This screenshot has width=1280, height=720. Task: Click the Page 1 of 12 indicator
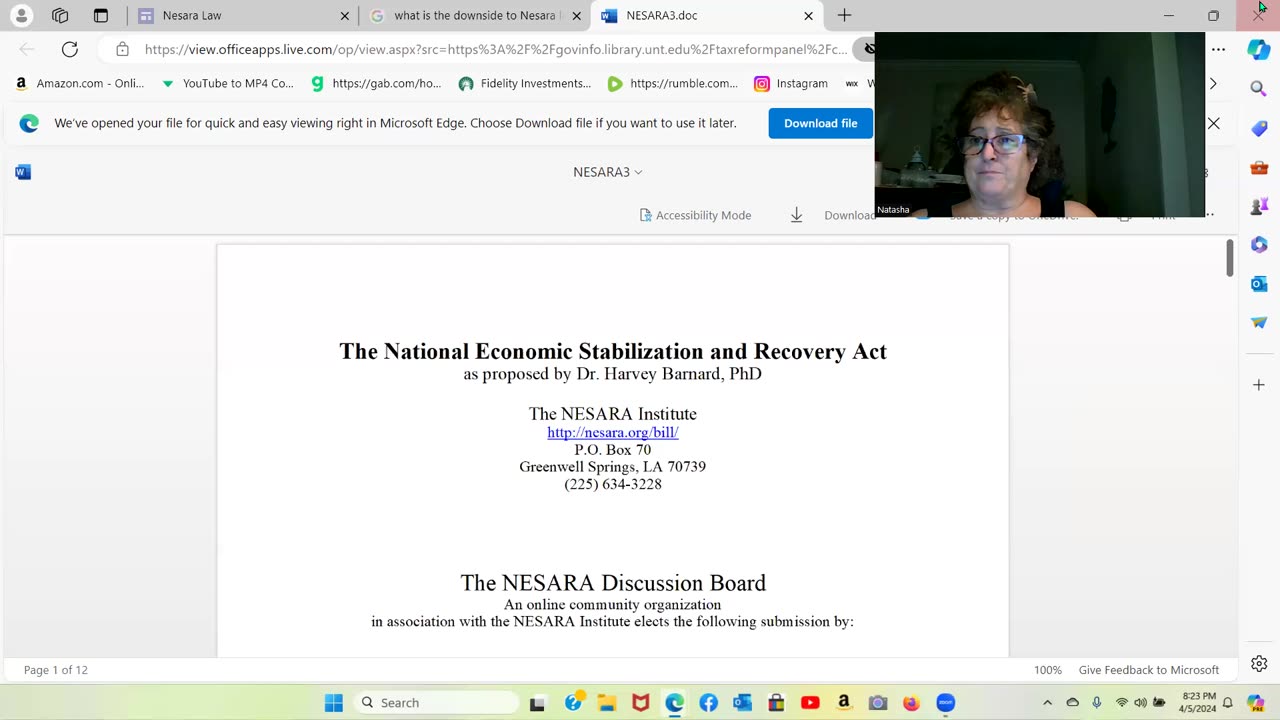56,670
